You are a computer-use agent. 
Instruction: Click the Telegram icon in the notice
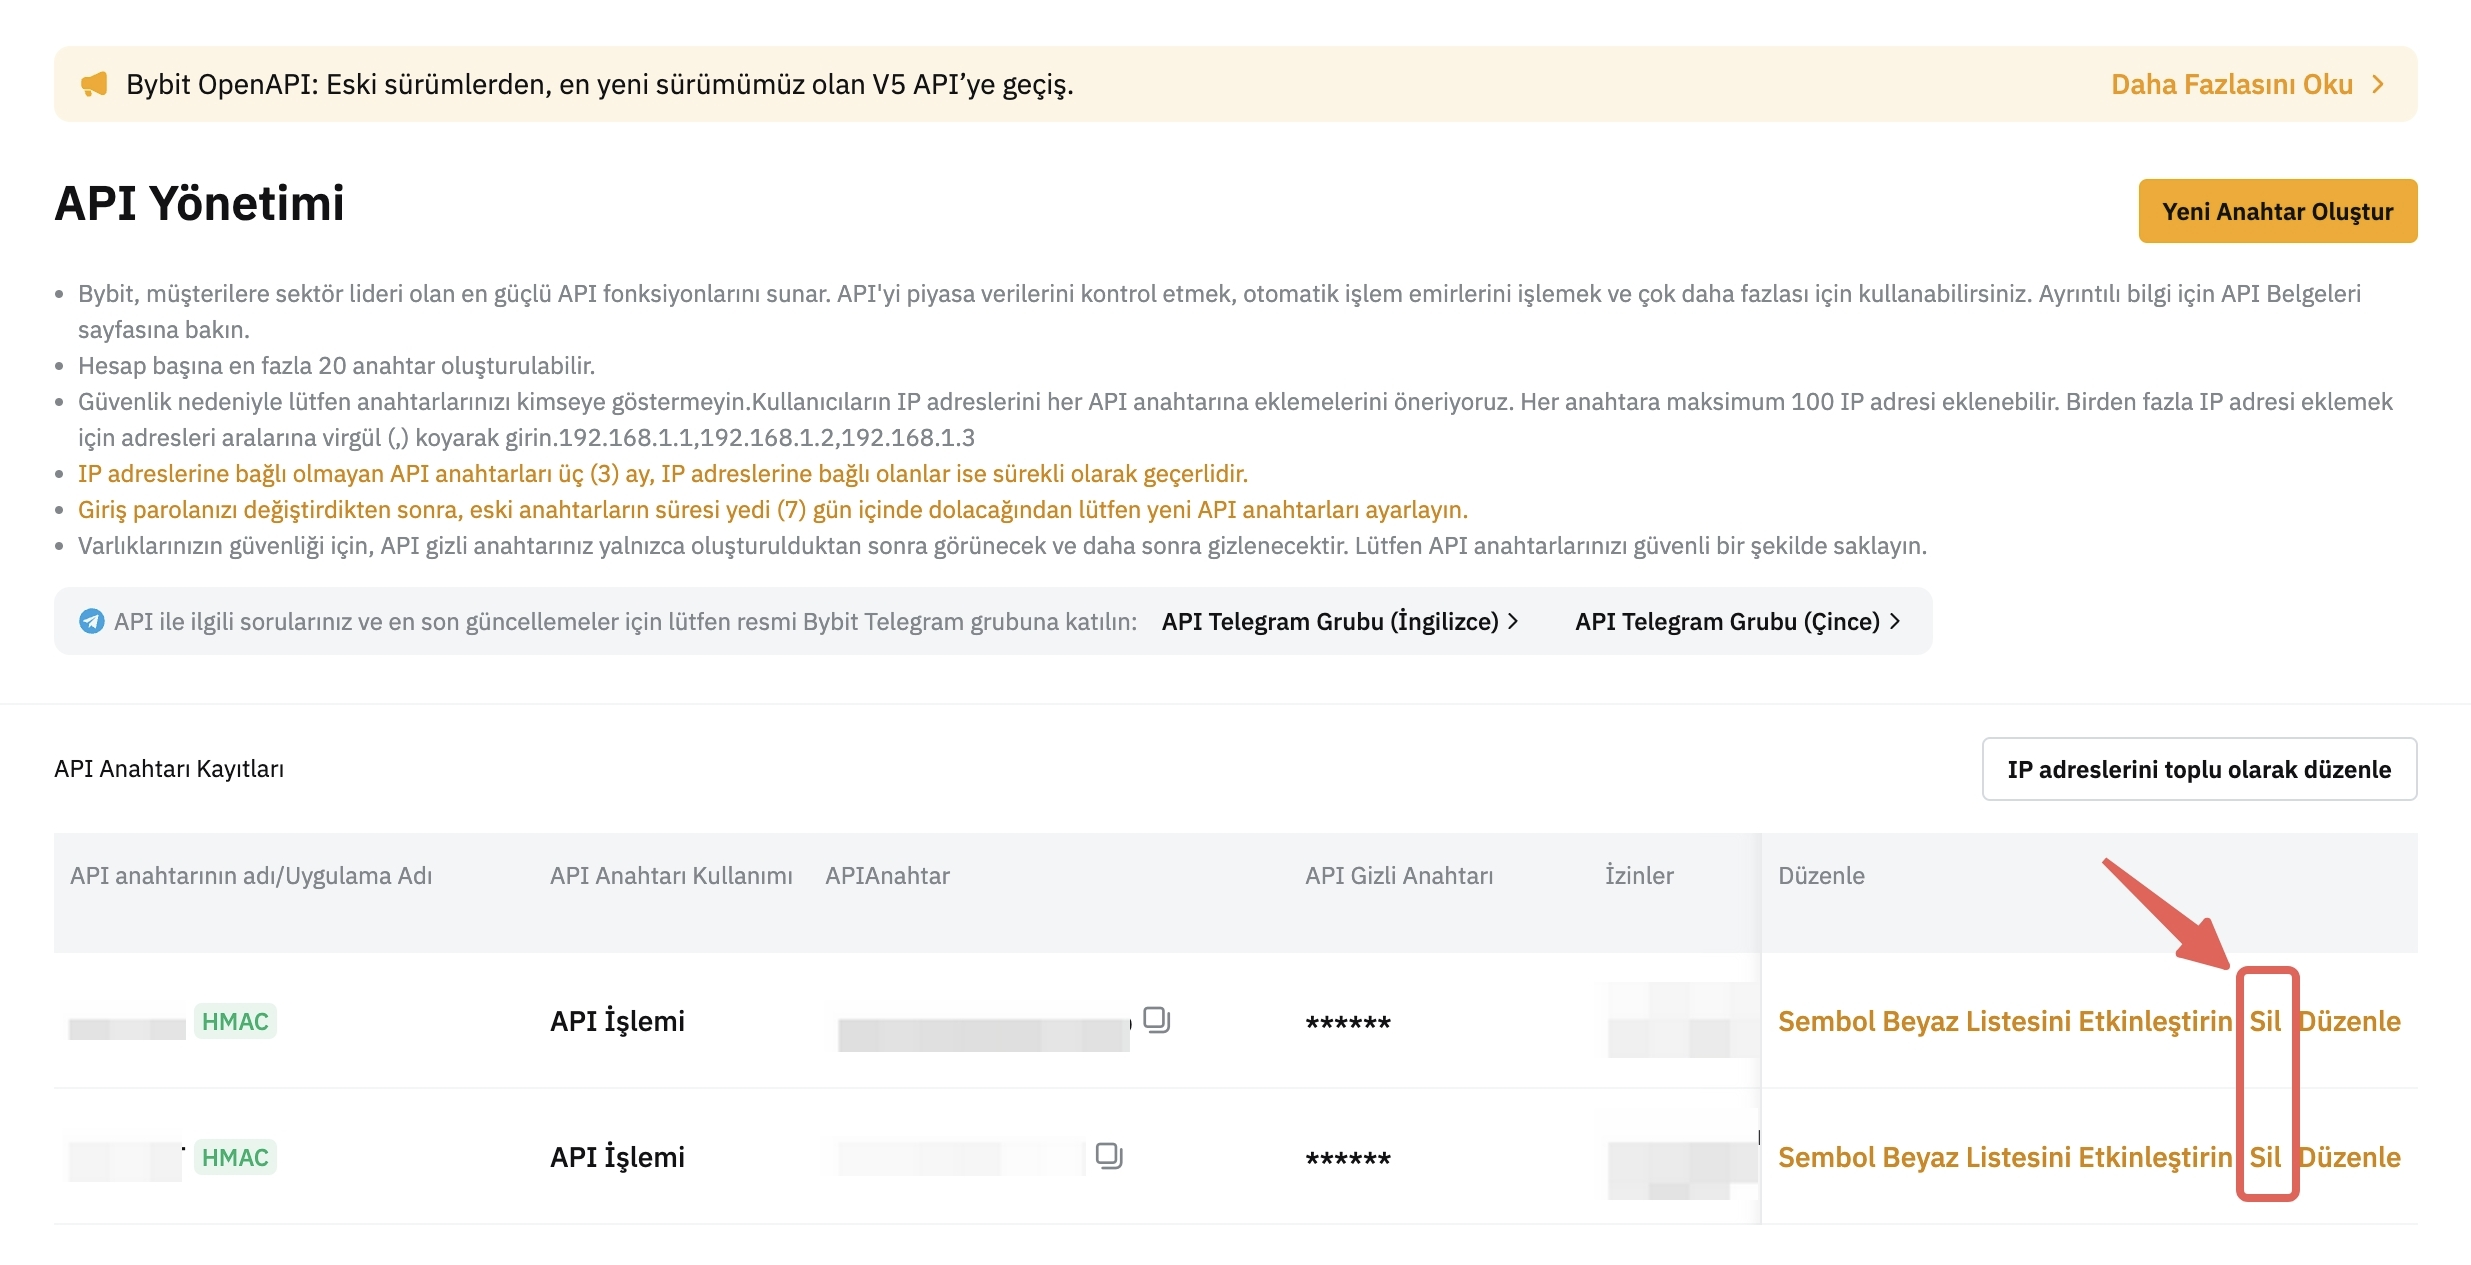click(x=91, y=621)
